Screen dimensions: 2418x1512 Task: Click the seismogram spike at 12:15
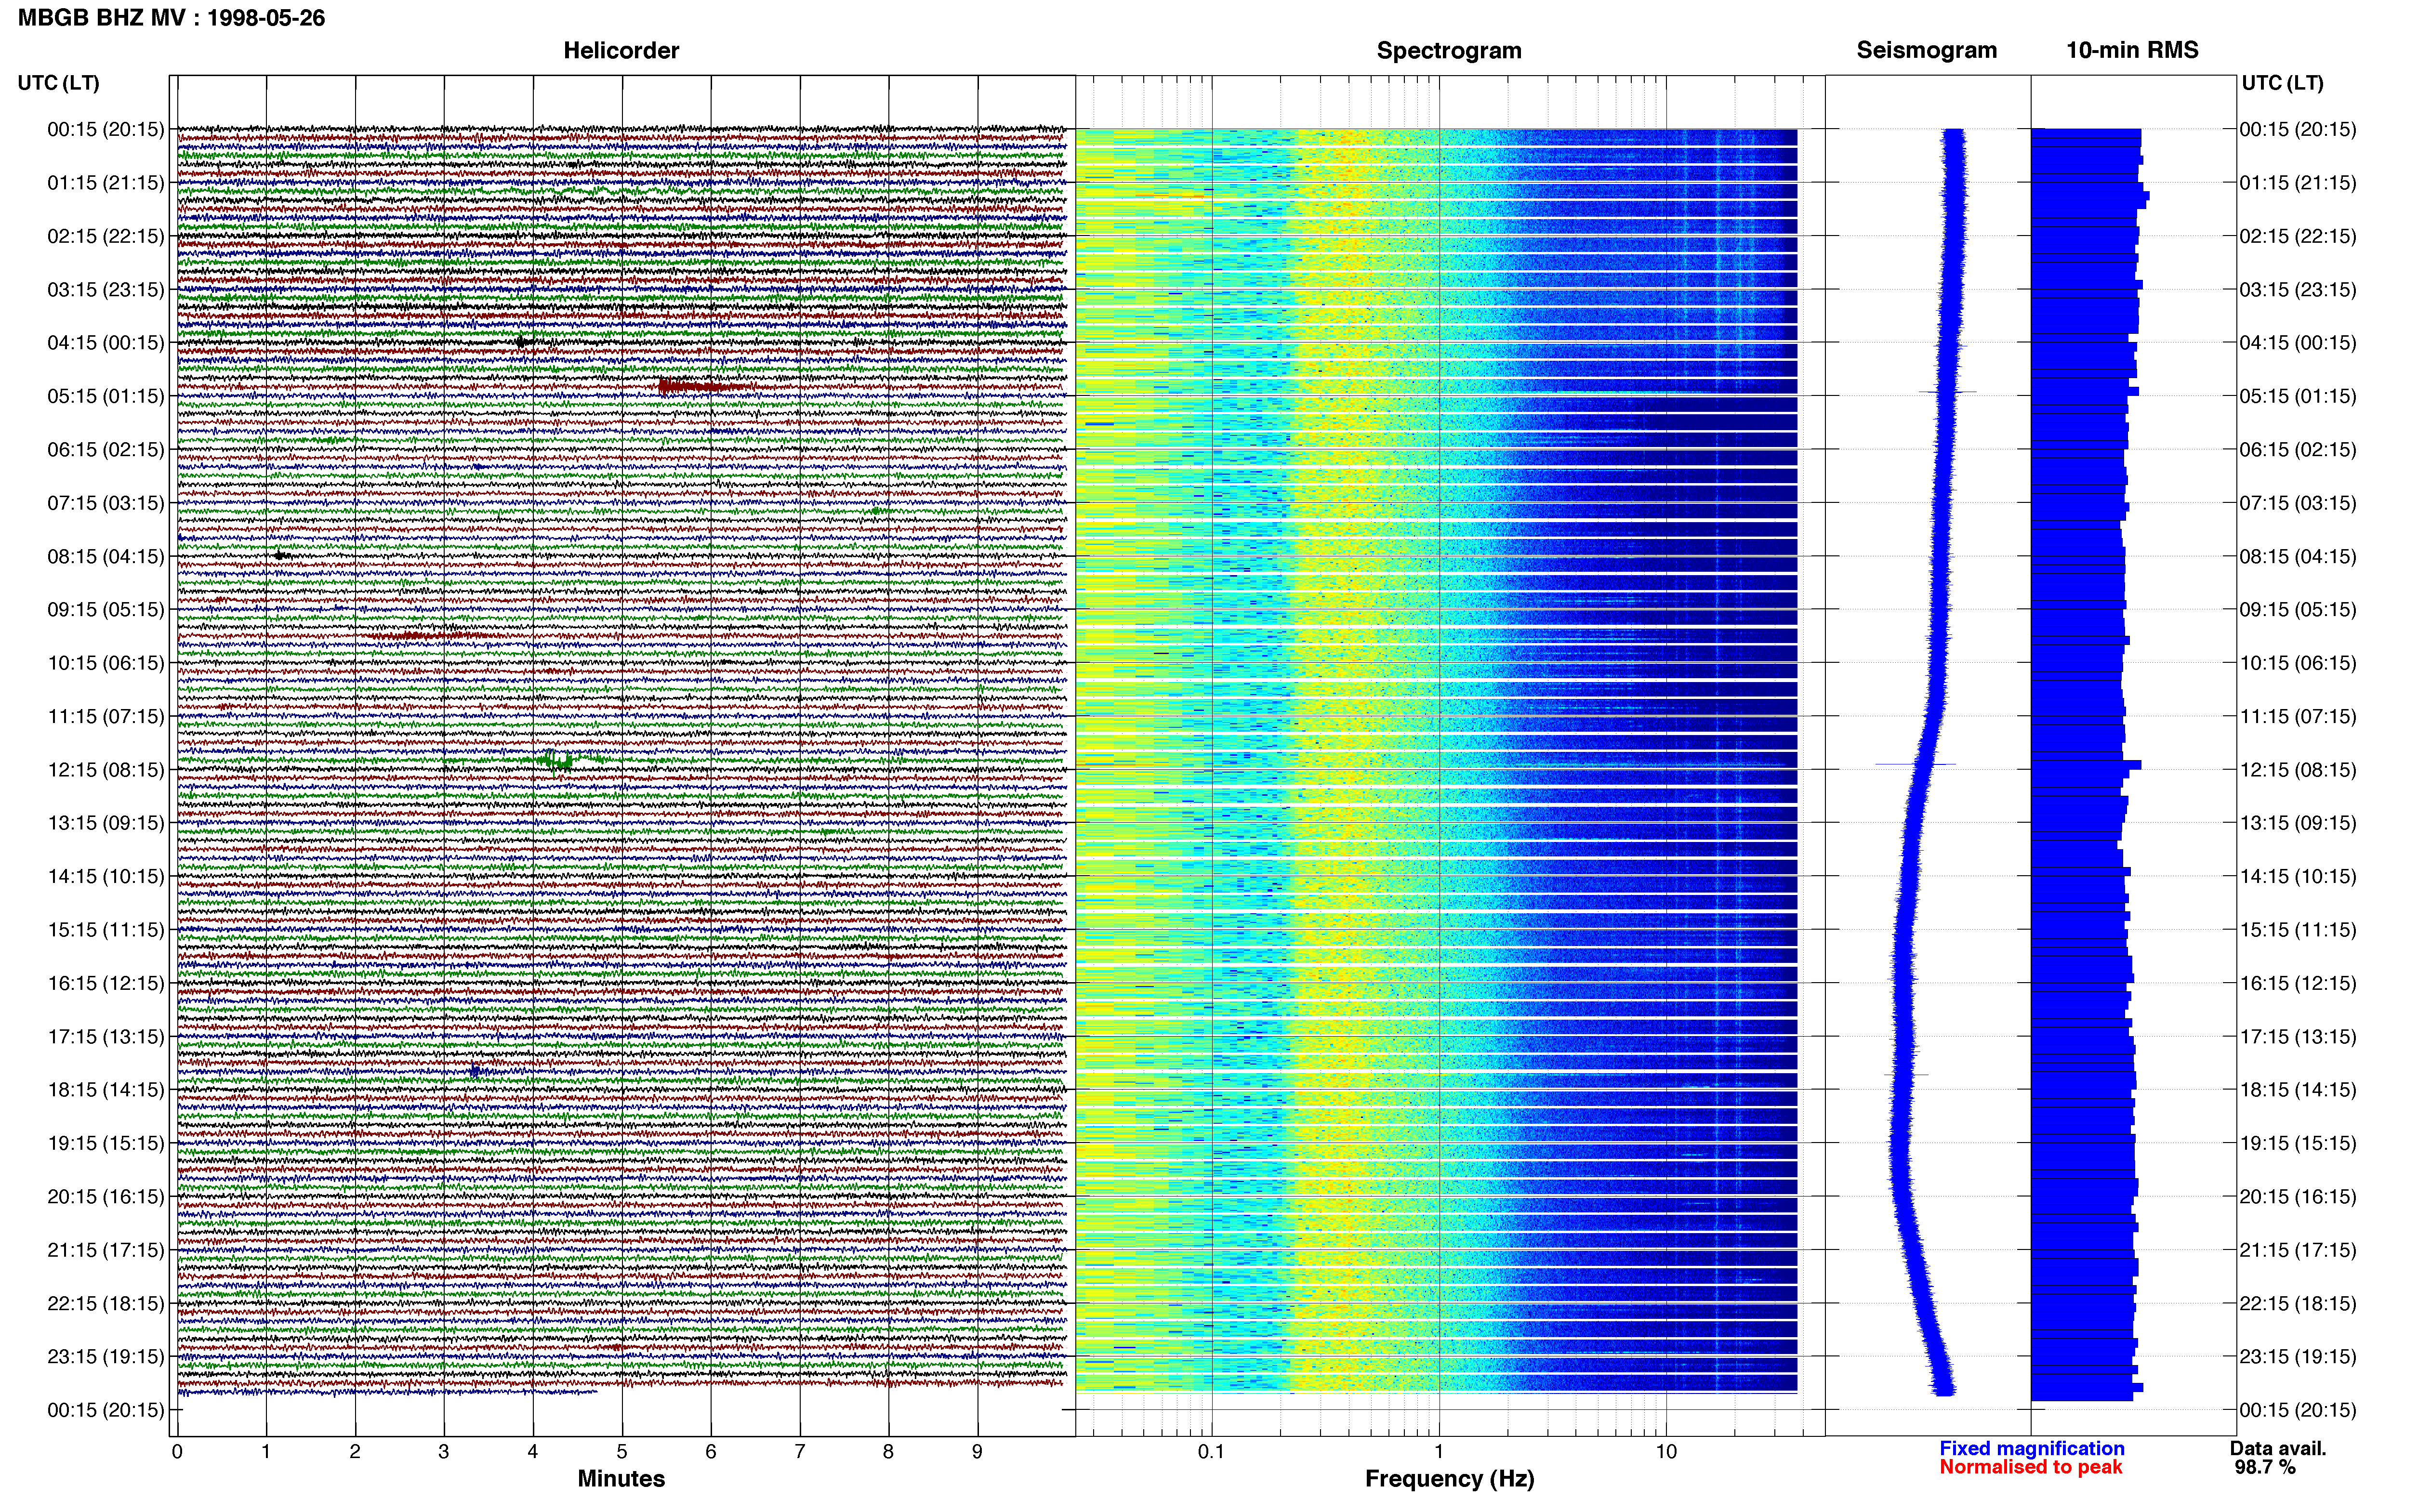pos(1915,764)
